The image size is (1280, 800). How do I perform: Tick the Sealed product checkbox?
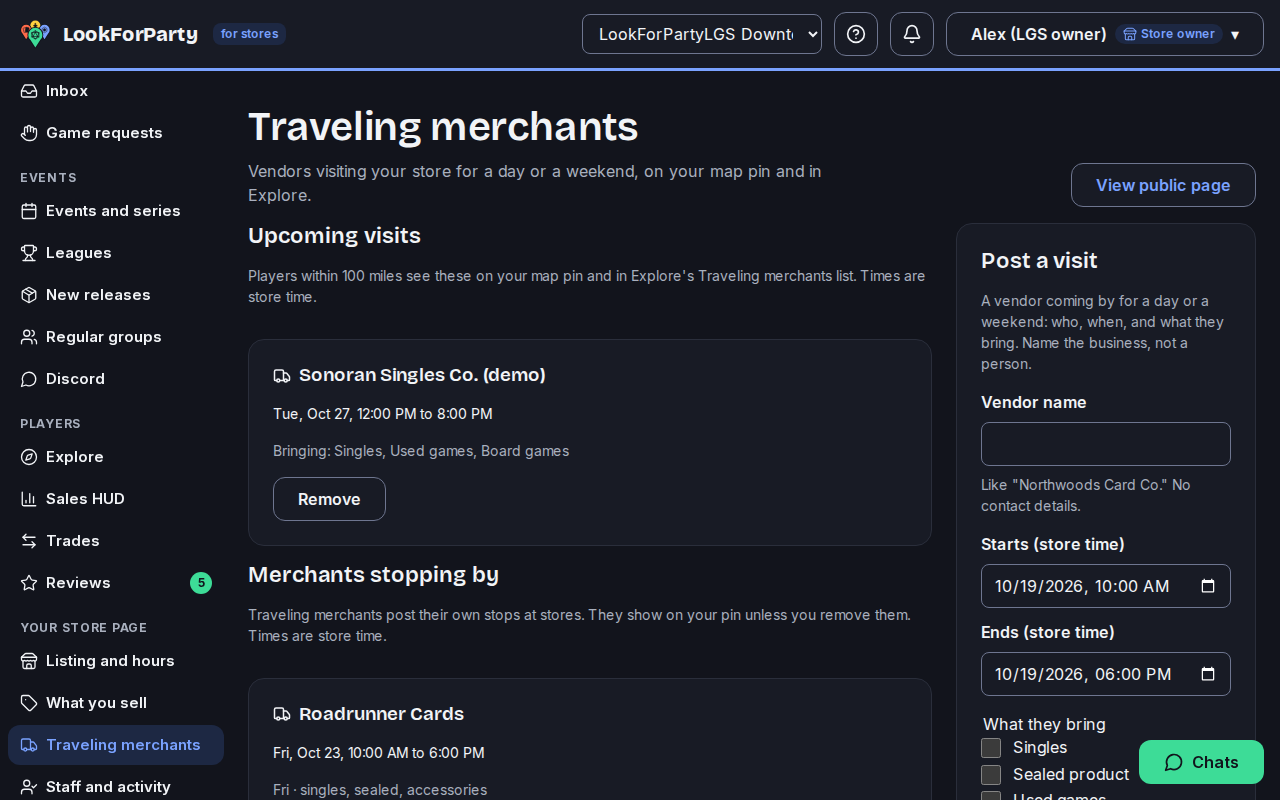[991, 775]
